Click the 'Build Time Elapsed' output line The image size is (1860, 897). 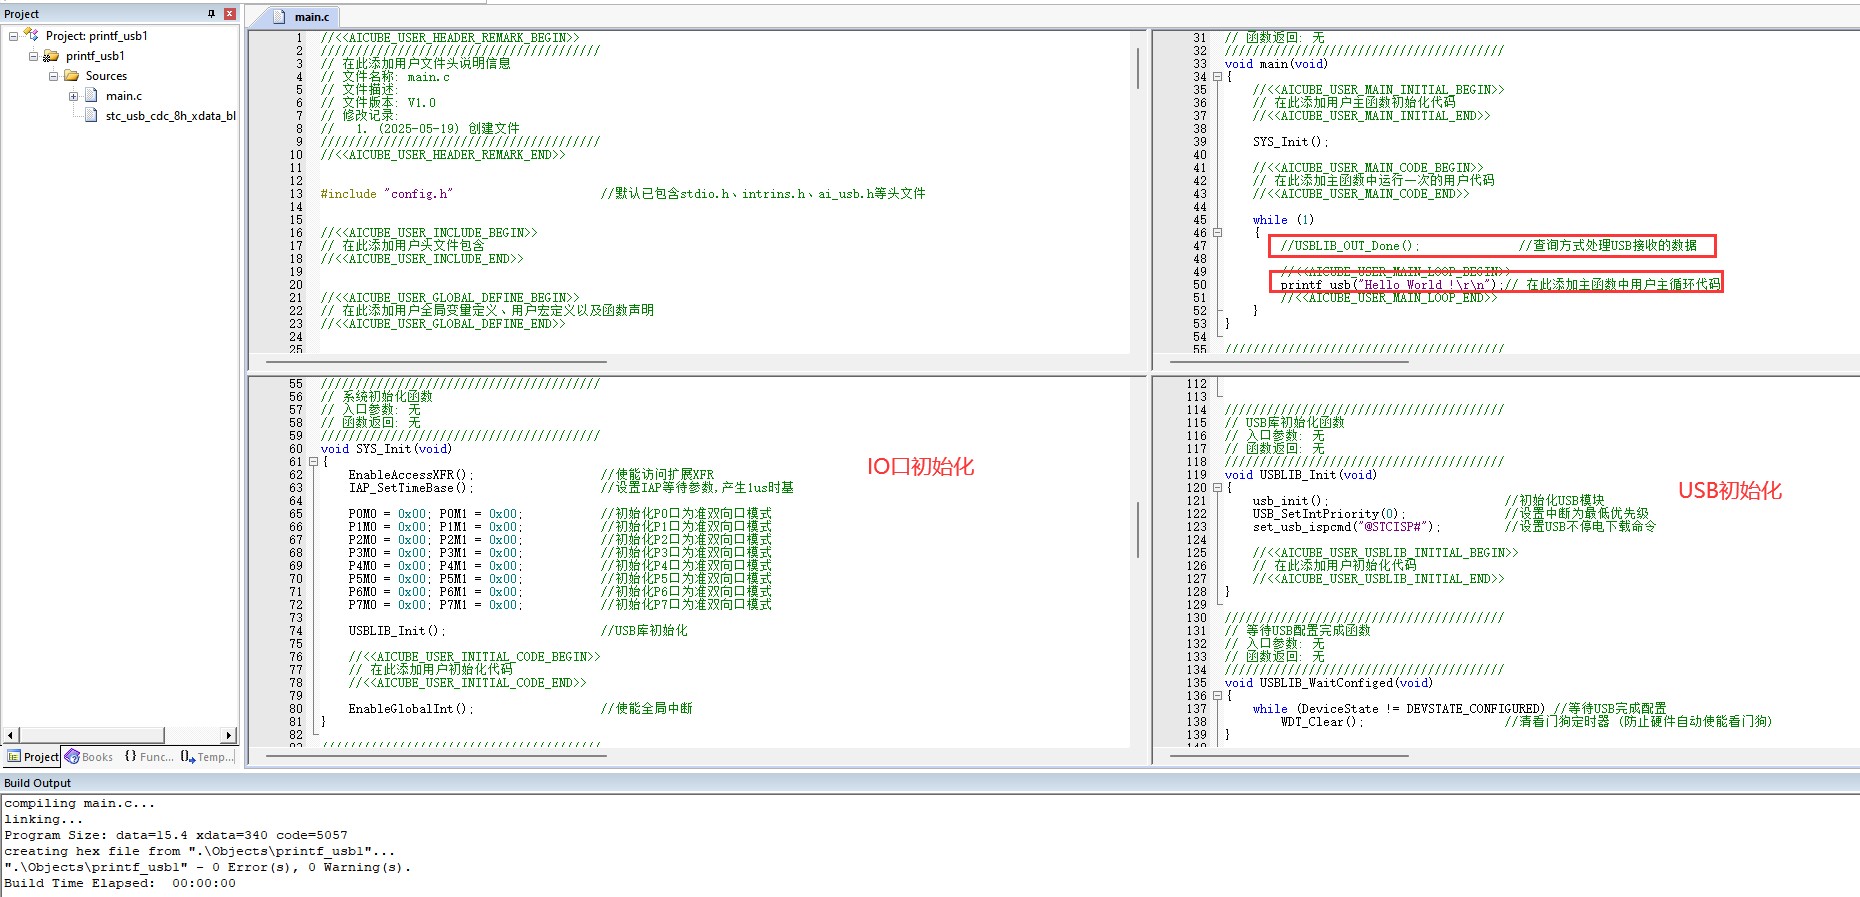point(120,883)
